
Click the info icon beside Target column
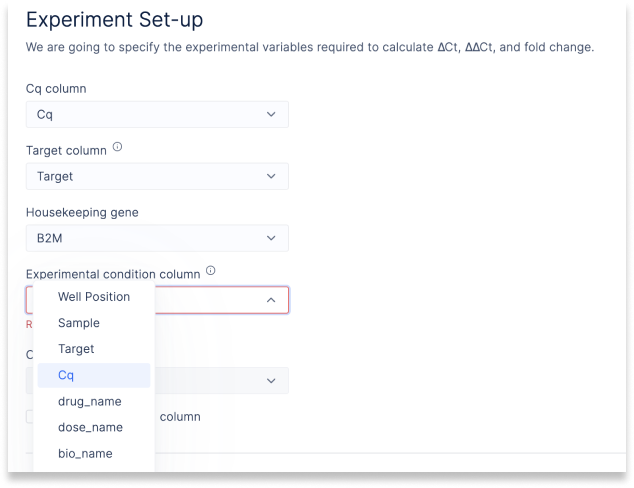coord(117,147)
